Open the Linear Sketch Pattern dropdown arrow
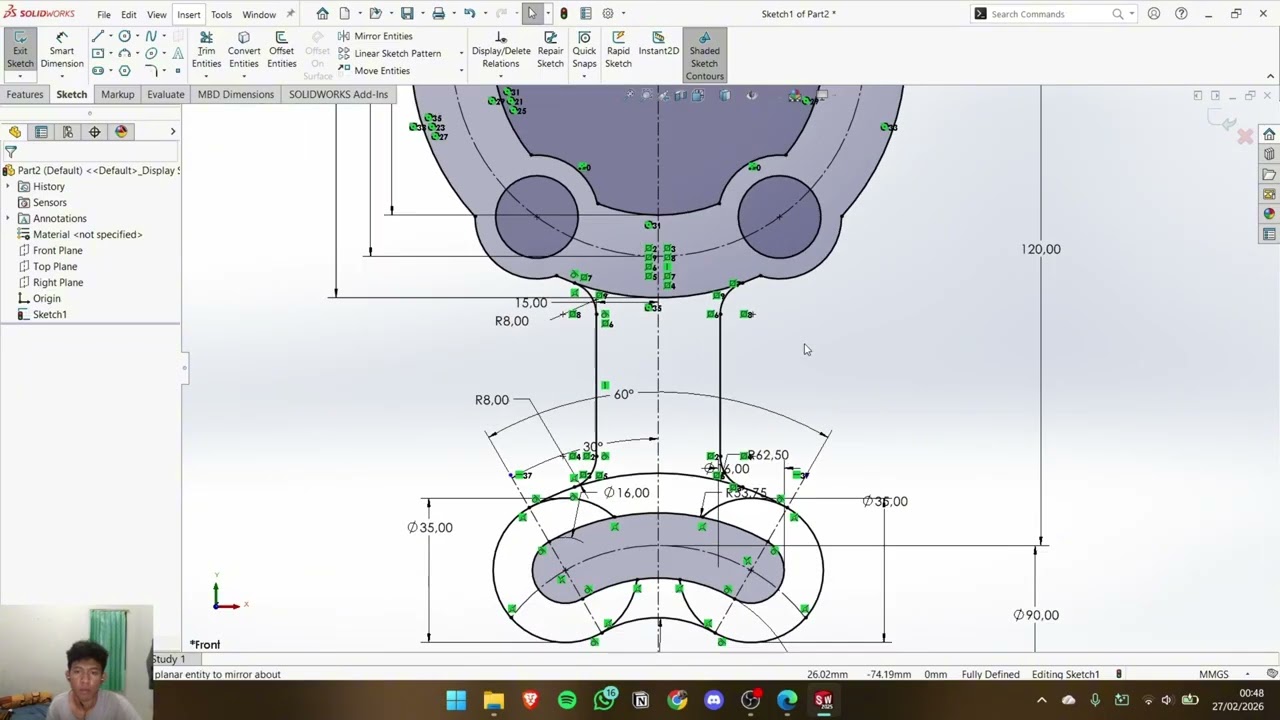The image size is (1280, 720). pyautogui.click(x=461, y=53)
